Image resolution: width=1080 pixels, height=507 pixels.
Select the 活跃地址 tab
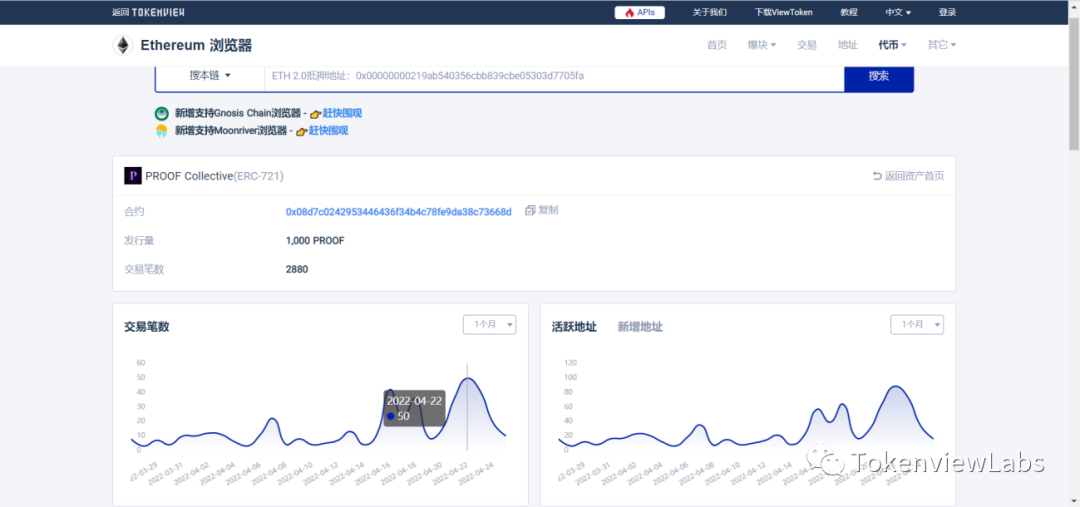[574, 327]
